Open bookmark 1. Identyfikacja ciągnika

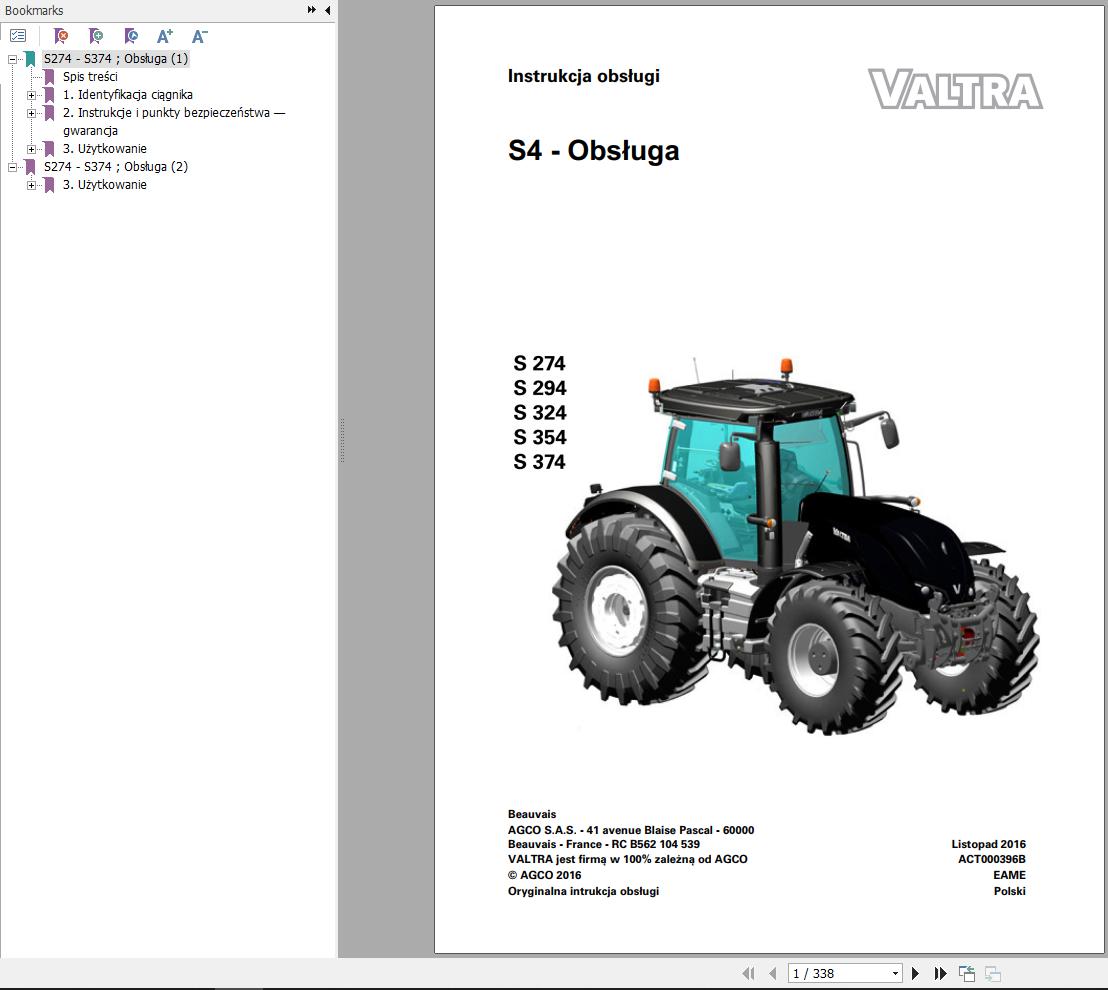(127, 95)
